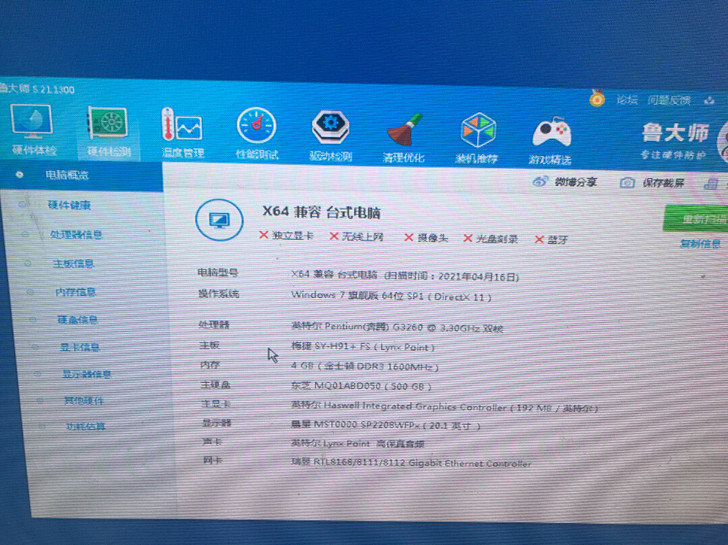The height and width of the screenshot is (545, 728).
Task: Open 论坛 forum link
Action: click(x=627, y=100)
